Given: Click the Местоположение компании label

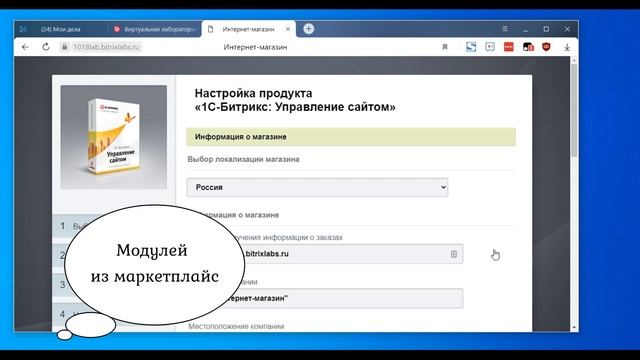Looking at the screenshot, I should [x=236, y=327].
